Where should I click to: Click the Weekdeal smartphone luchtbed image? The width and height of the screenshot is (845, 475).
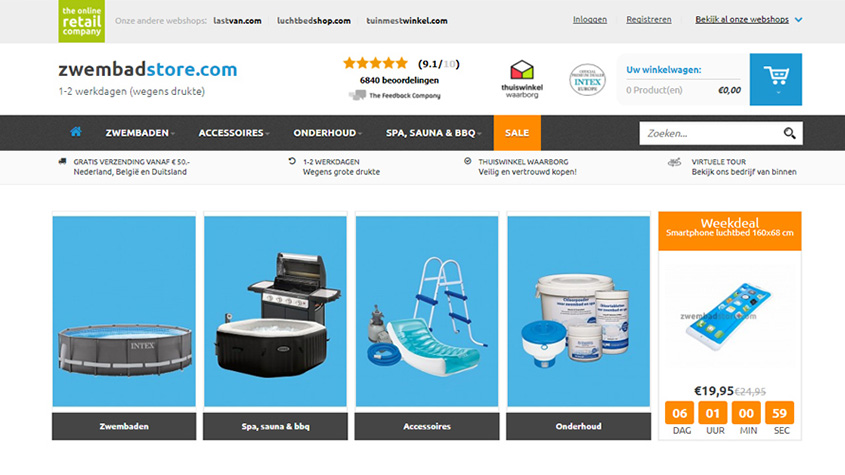coord(729,316)
